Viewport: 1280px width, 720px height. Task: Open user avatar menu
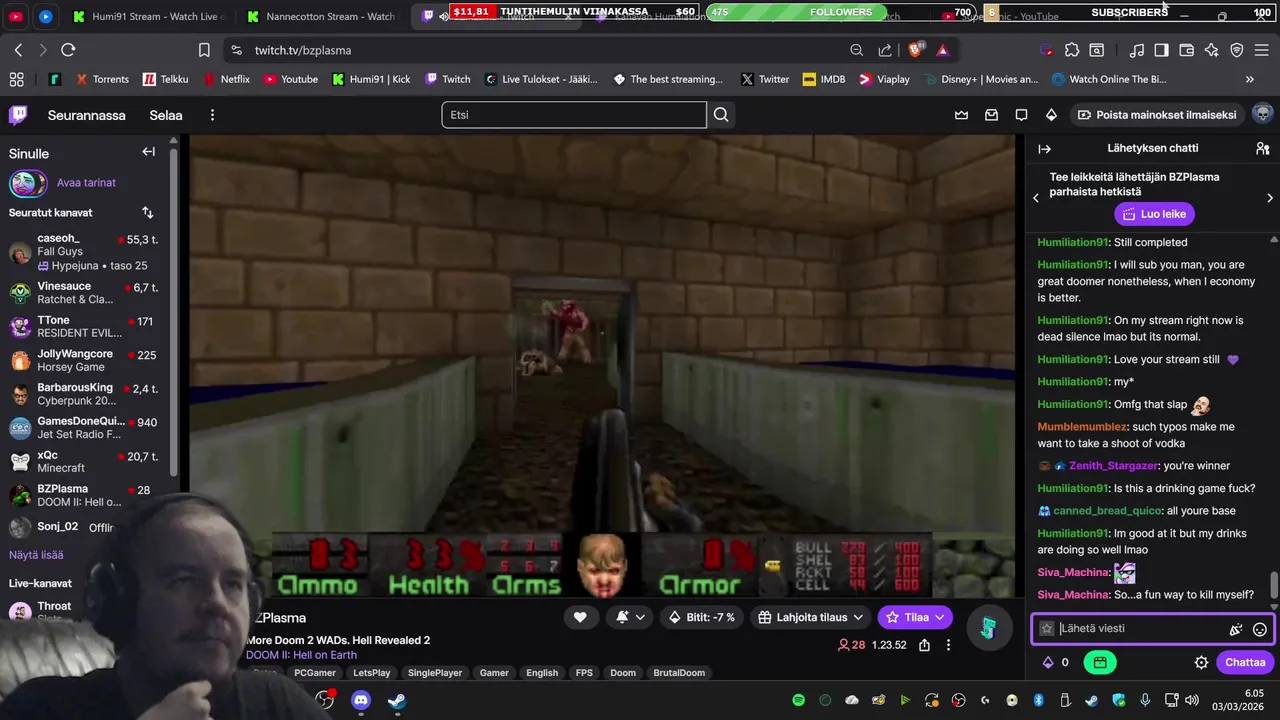click(1262, 114)
